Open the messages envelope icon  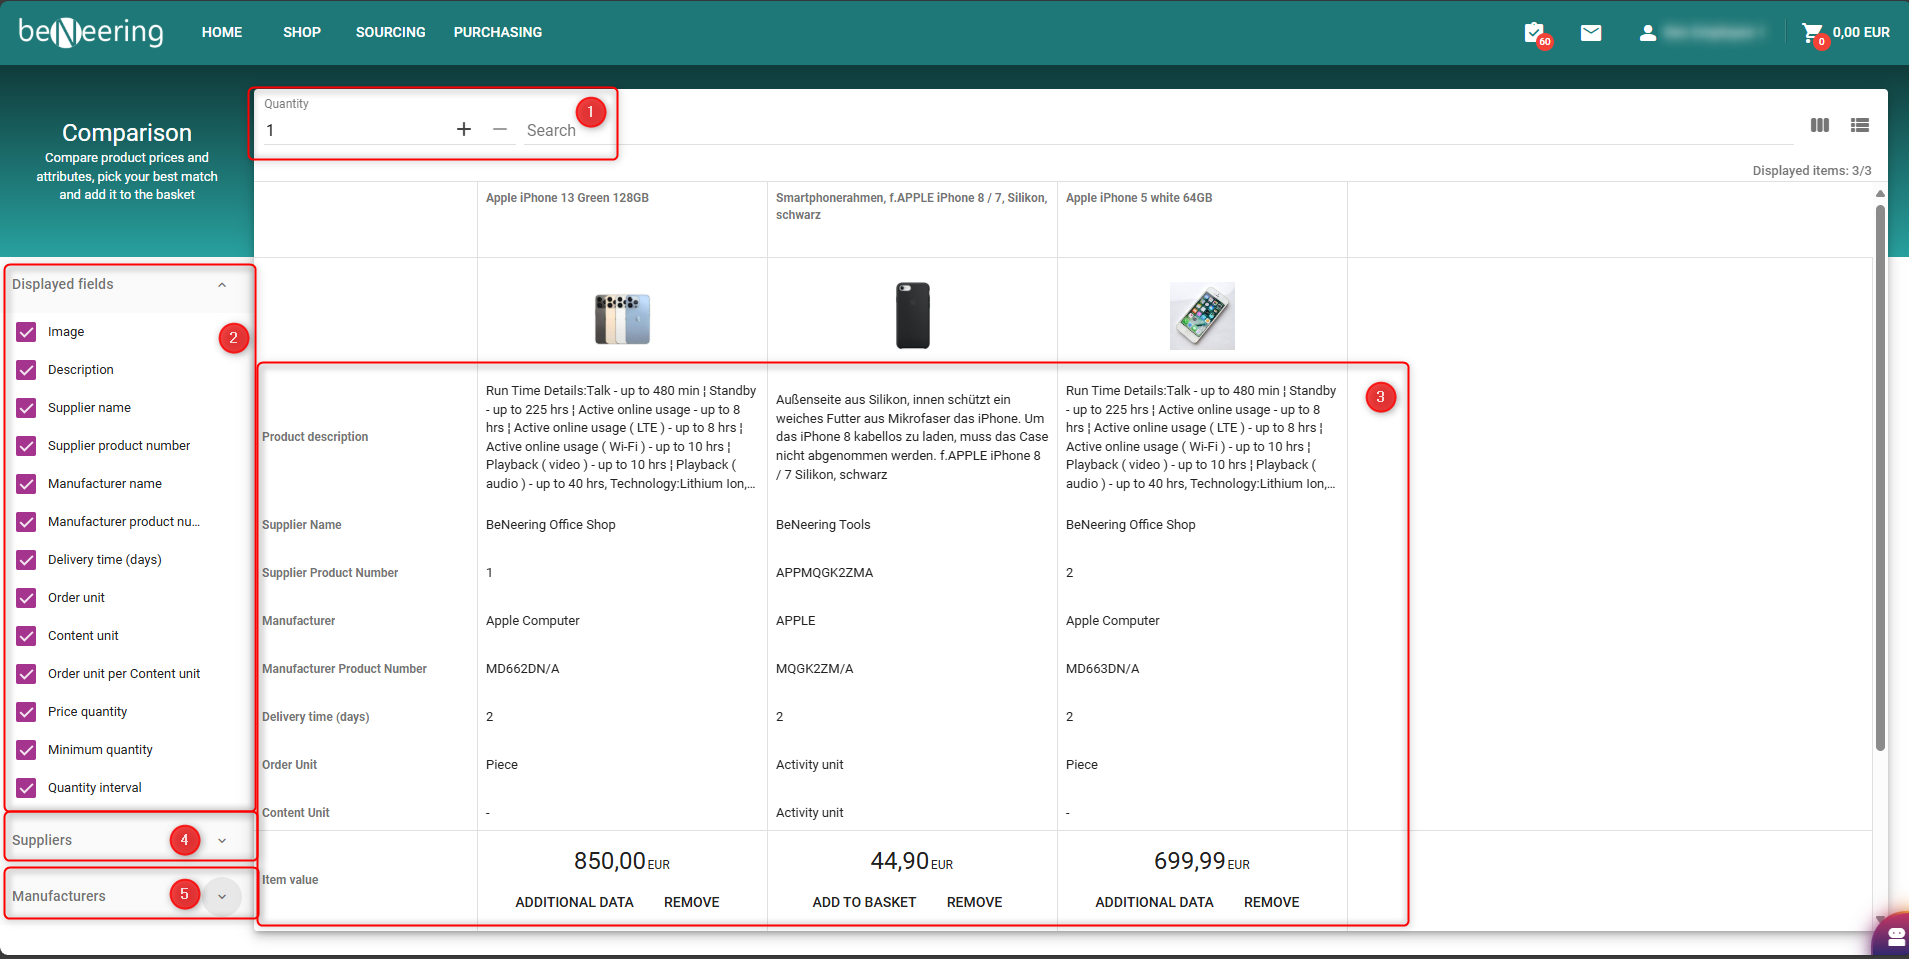tap(1591, 33)
